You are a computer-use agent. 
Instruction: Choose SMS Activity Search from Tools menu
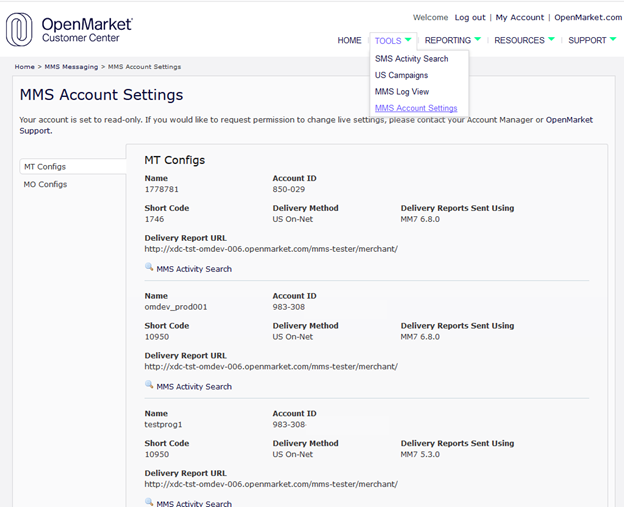(x=411, y=58)
